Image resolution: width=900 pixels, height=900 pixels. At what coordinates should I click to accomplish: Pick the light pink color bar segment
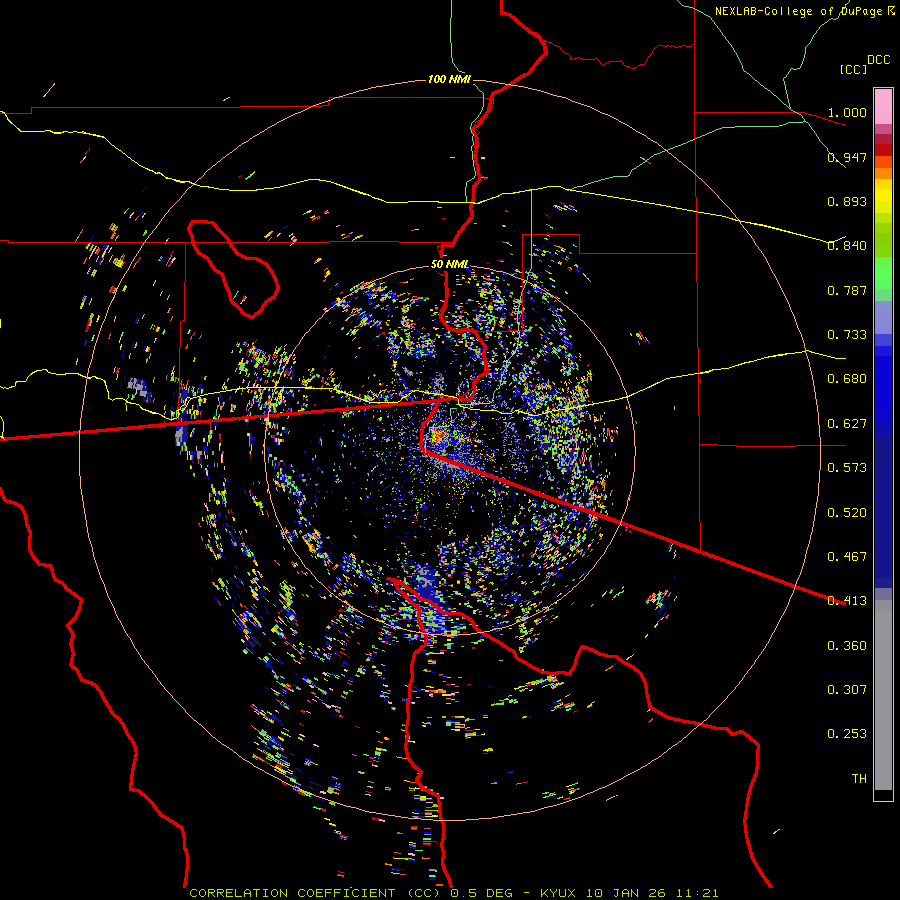point(883,106)
